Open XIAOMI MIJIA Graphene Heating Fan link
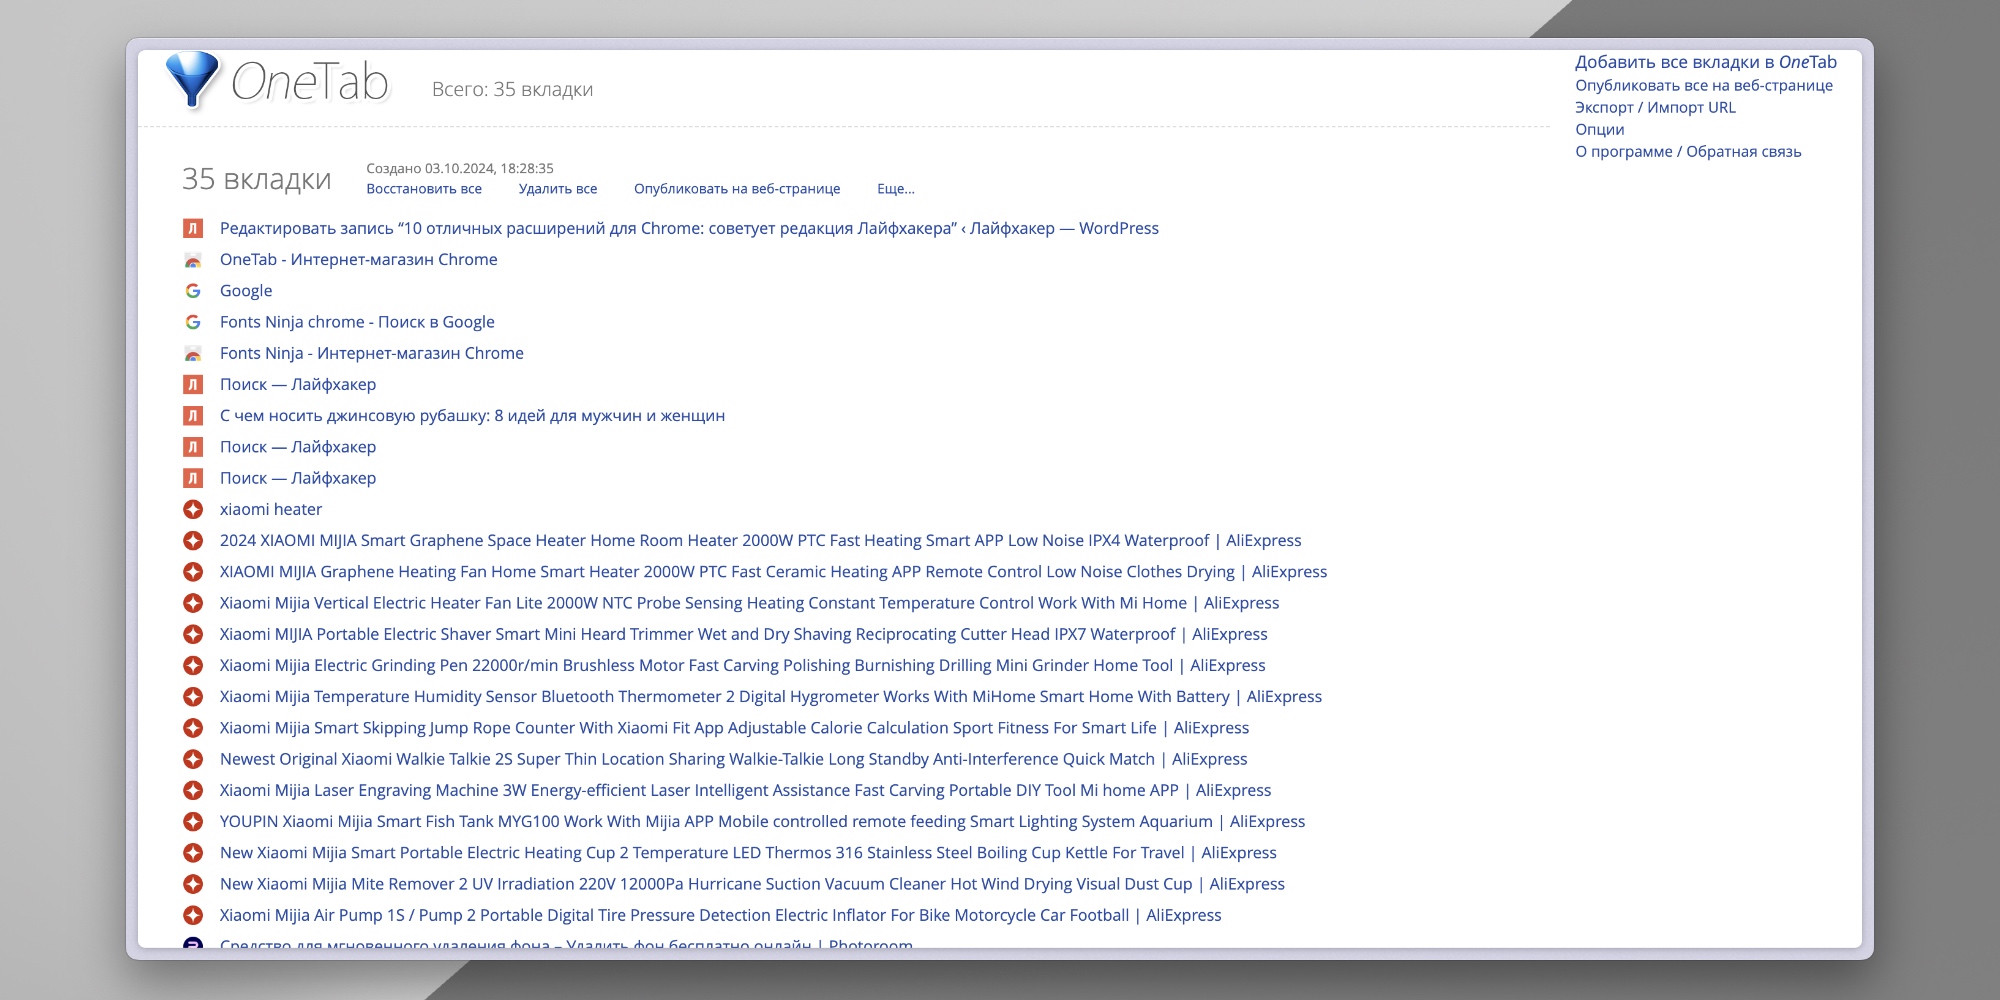 coord(774,572)
